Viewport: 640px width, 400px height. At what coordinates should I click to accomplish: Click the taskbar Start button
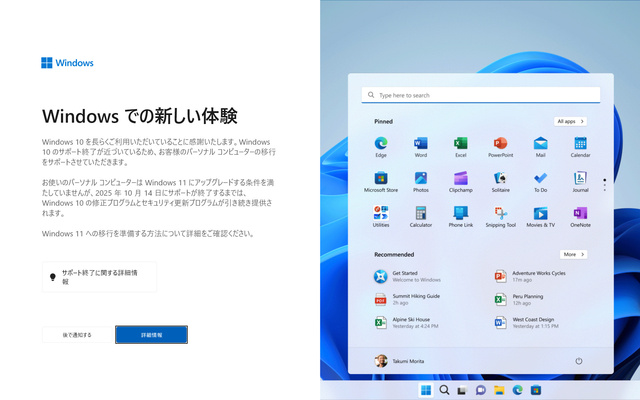tap(426, 390)
